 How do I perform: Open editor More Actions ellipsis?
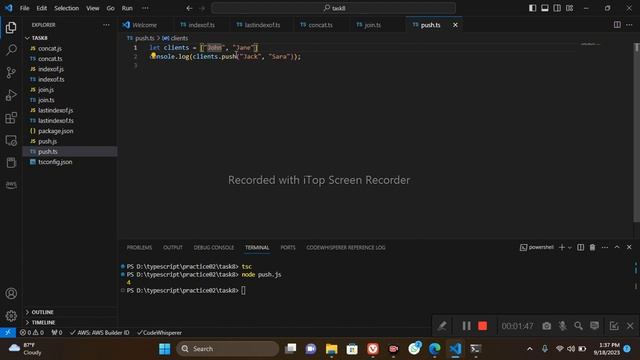[629, 25]
